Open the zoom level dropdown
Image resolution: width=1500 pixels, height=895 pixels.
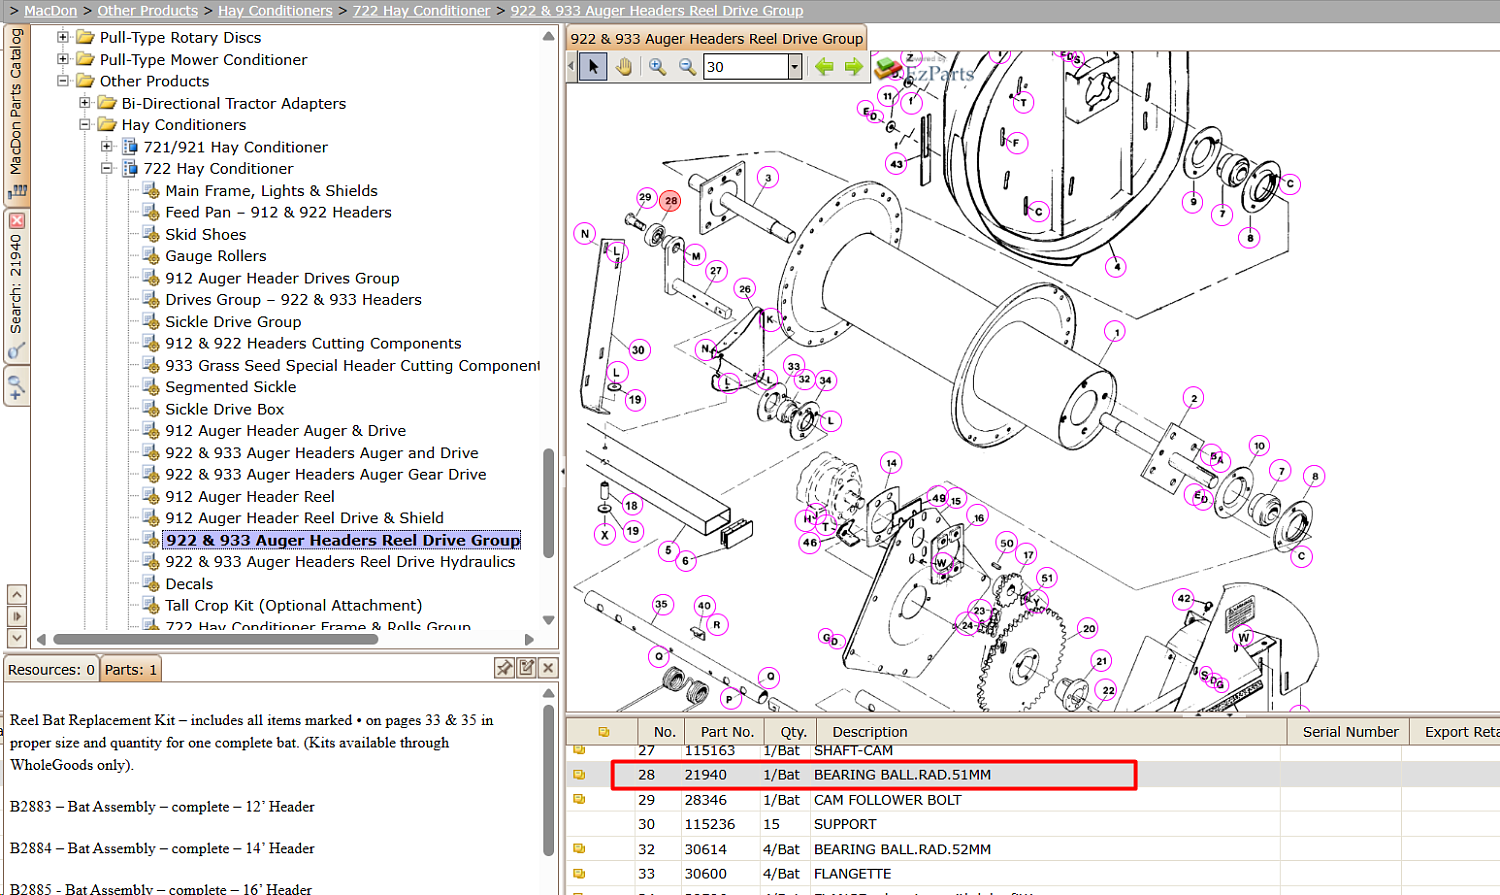pyautogui.click(x=795, y=67)
